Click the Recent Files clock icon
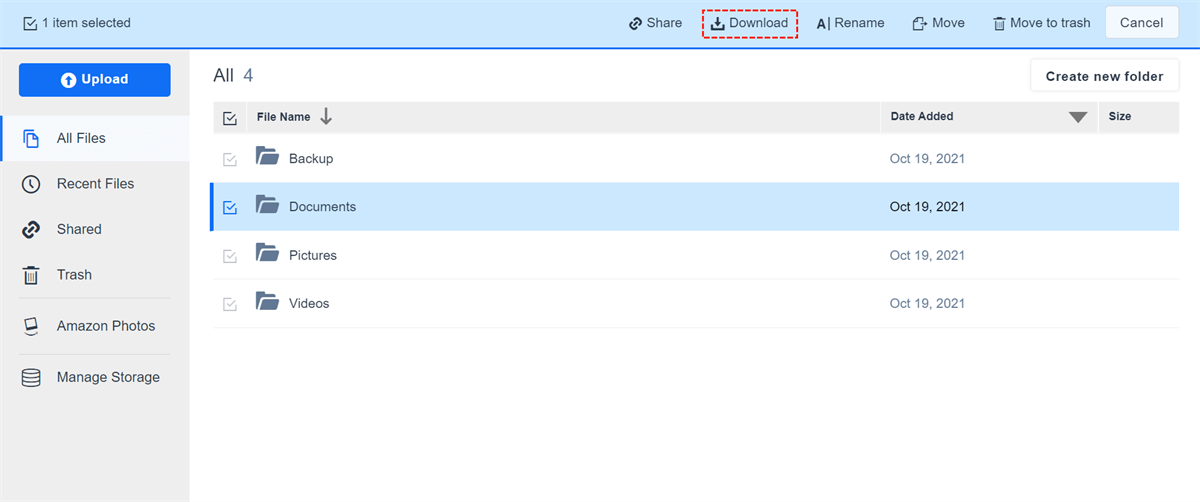 tap(31, 184)
